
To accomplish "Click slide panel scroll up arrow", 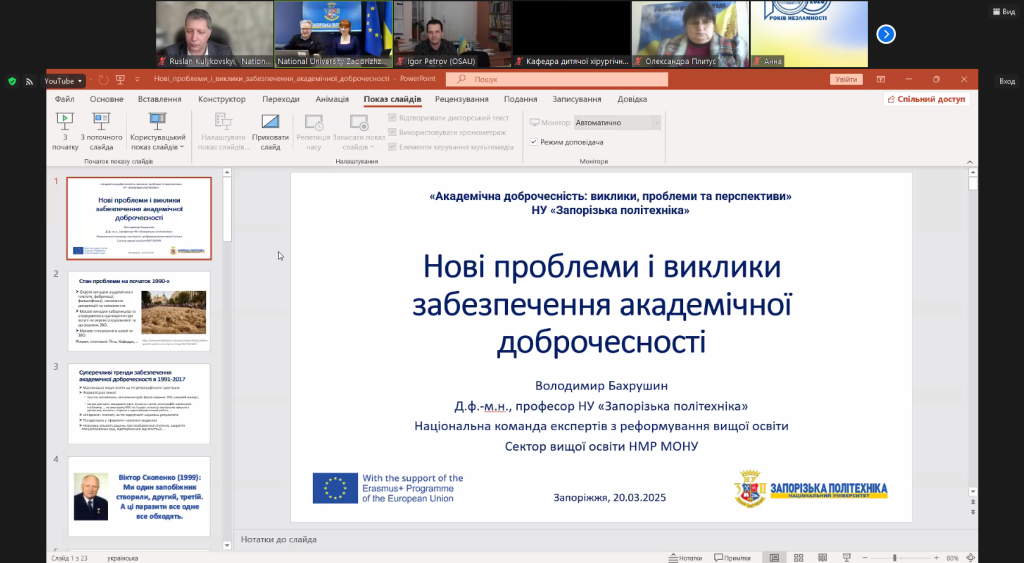I will (x=227, y=172).
